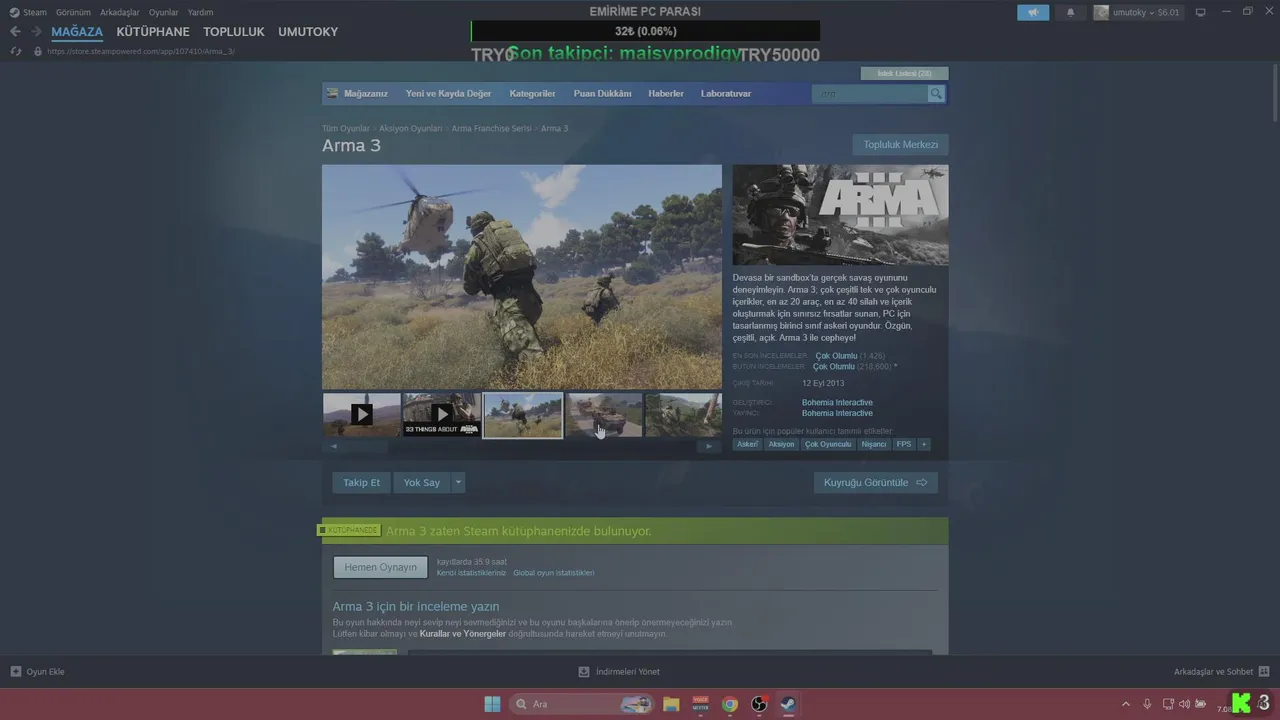Open Voicemeeter from taskbar
Image resolution: width=1280 pixels, height=720 pixels.
tap(700, 704)
